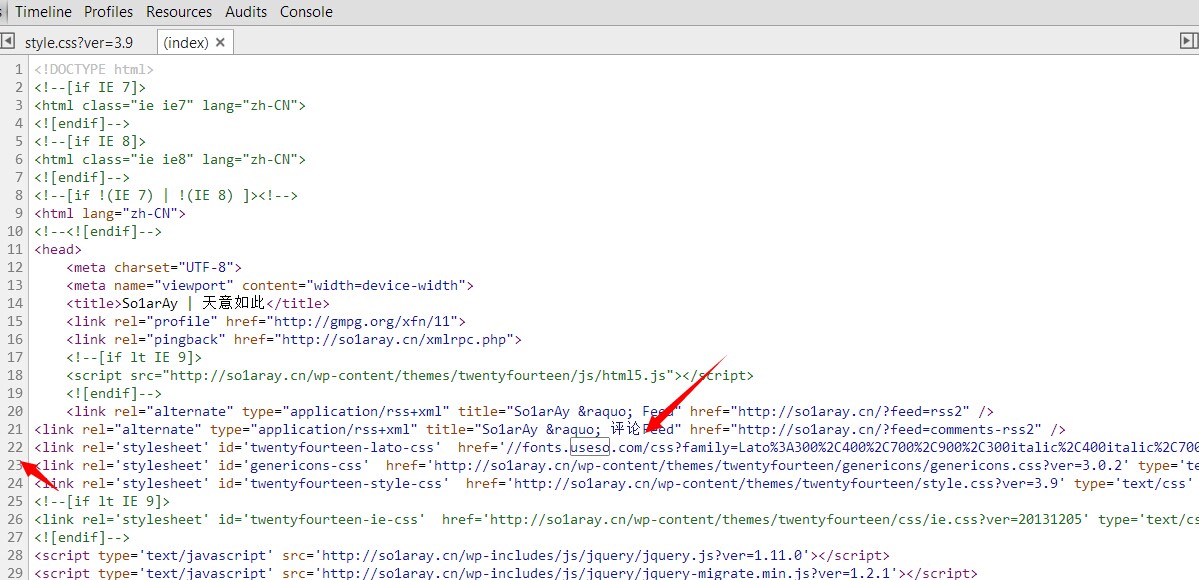This screenshot has height=580, width=1199.
Task: Open the Resources panel tab
Action: tap(179, 11)
